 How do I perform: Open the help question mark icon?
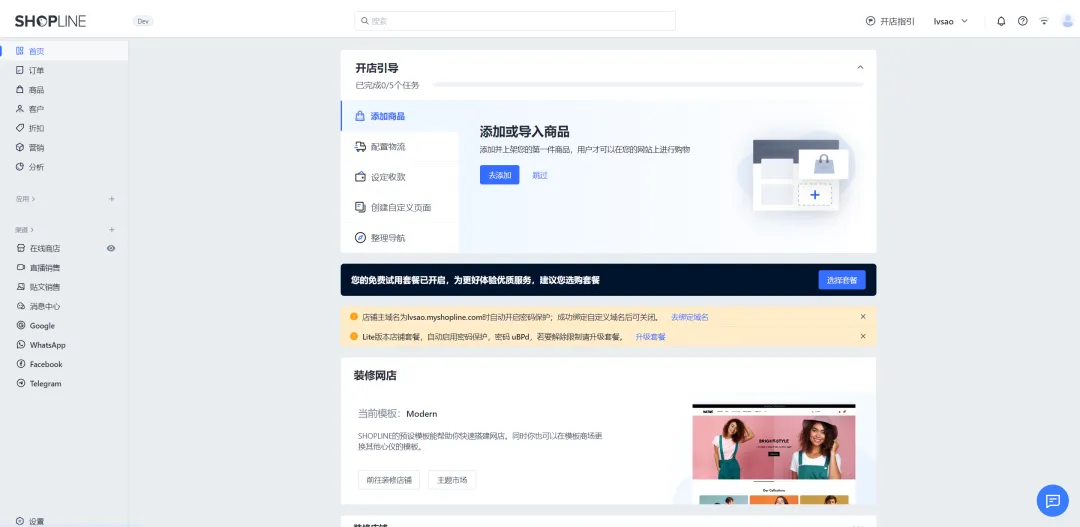1022,21
